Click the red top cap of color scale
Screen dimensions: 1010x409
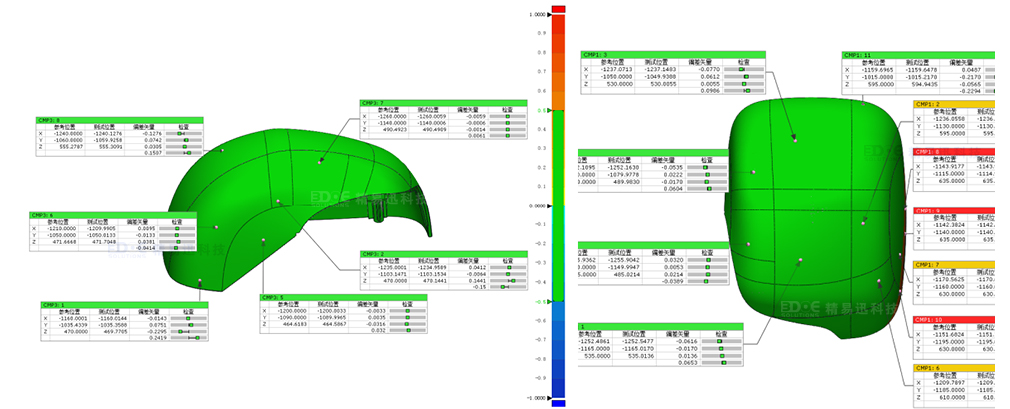tap(559, 8)
